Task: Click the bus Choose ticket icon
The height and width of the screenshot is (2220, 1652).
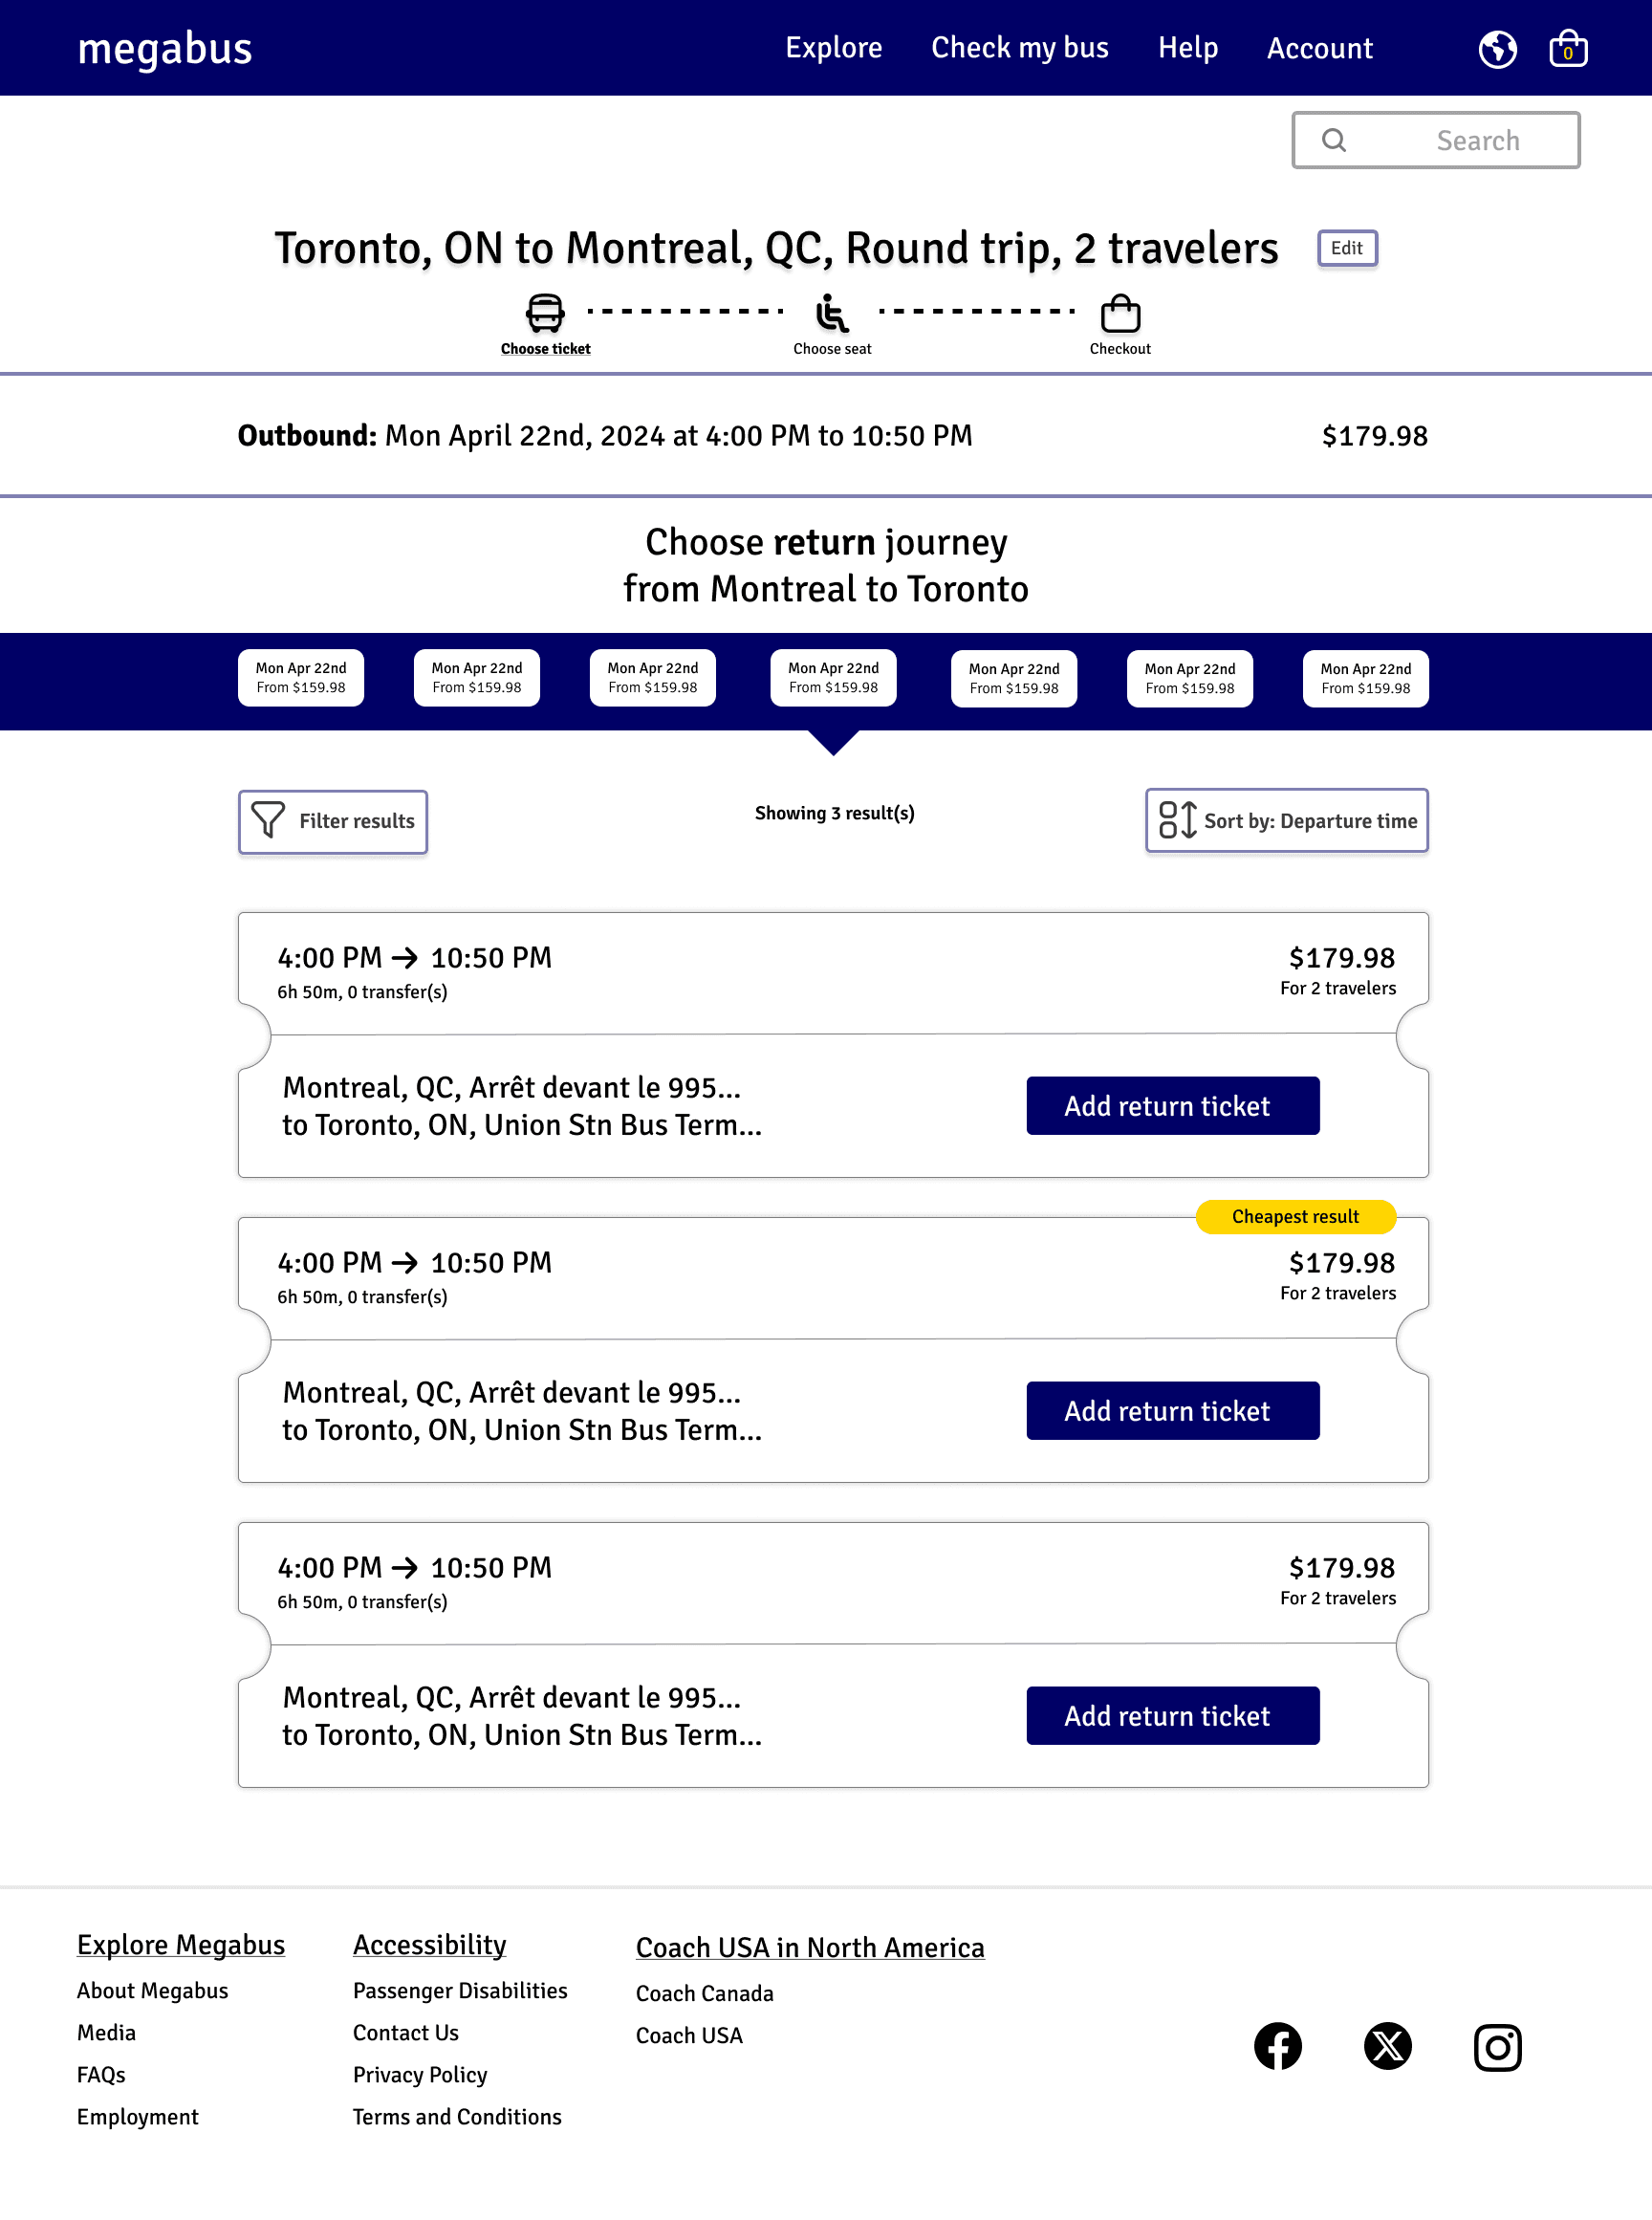Action: pyautogui.click(x=545, y=313)
